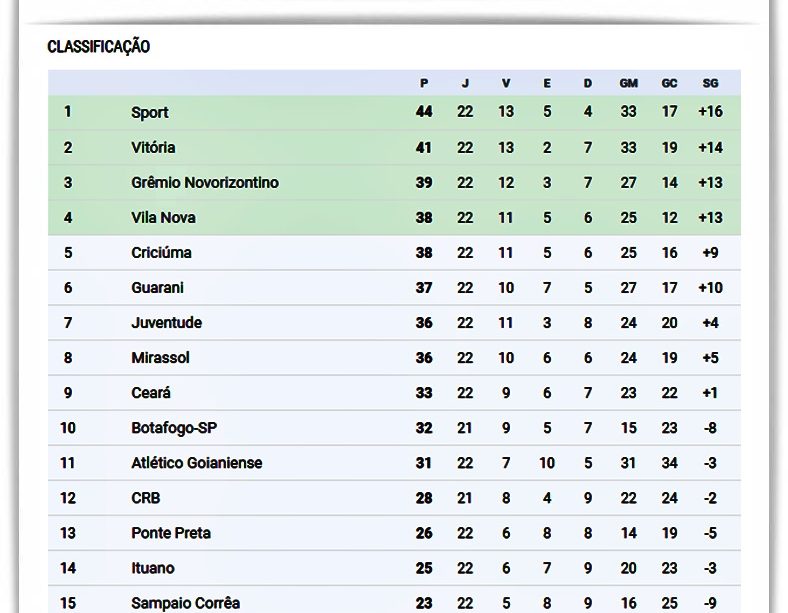Click the Sport team name
The width and height of the screenshot is (788, 613).
click(150, 112)
